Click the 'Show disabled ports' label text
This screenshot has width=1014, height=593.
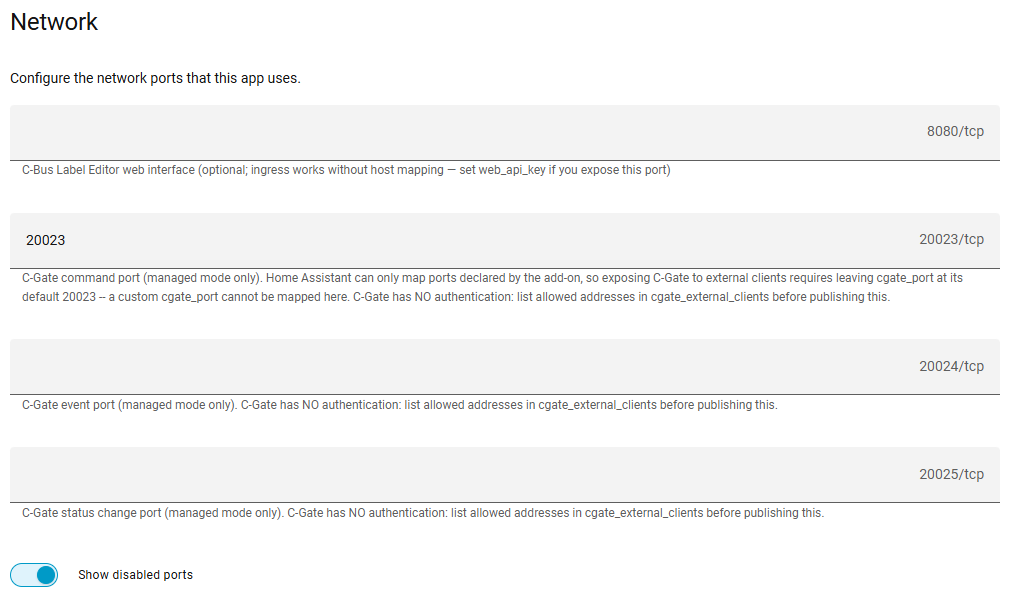tap(135, 575)
